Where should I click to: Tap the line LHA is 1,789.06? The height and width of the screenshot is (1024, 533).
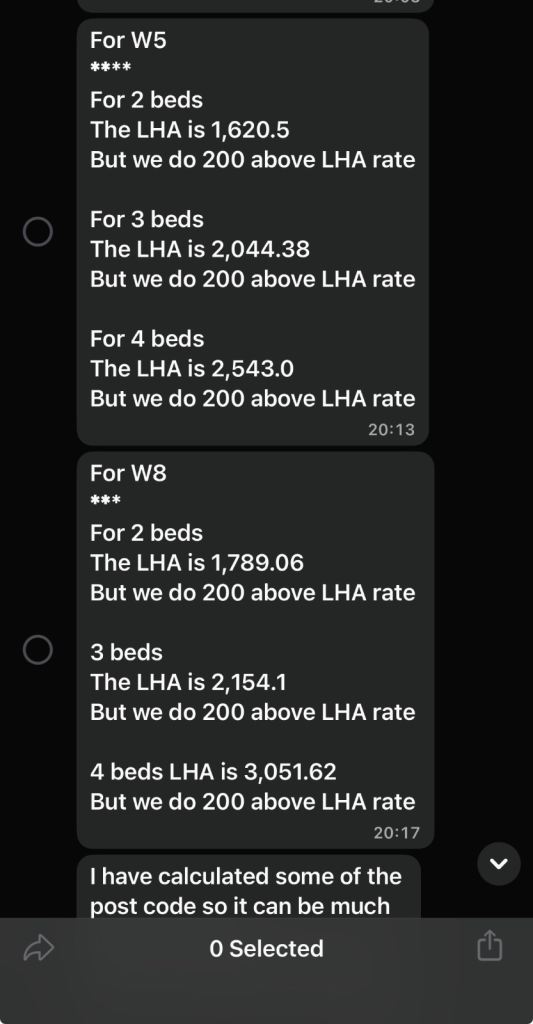click(197, 562)
